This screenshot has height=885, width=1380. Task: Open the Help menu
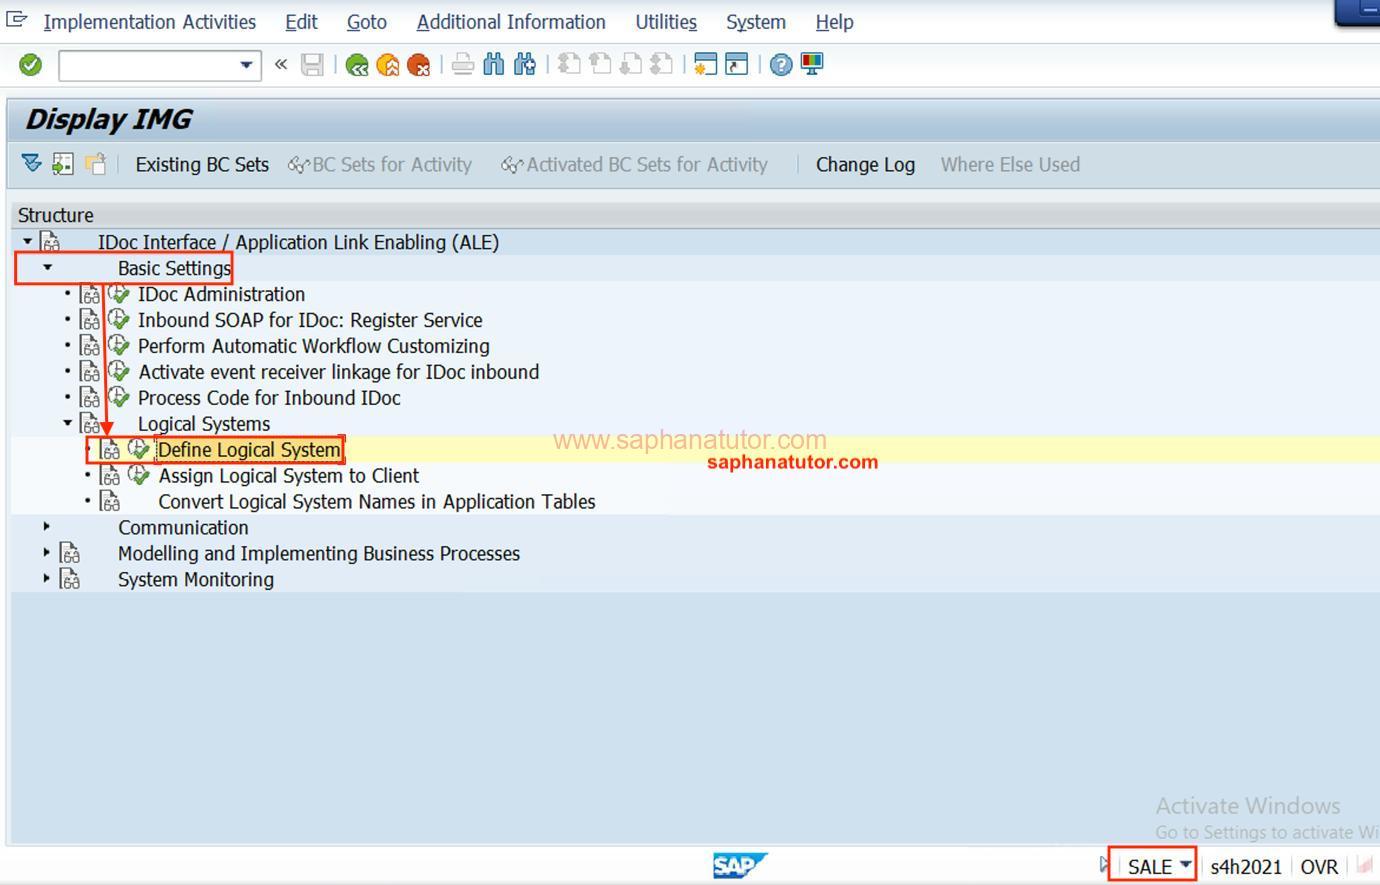pos(834,22)
